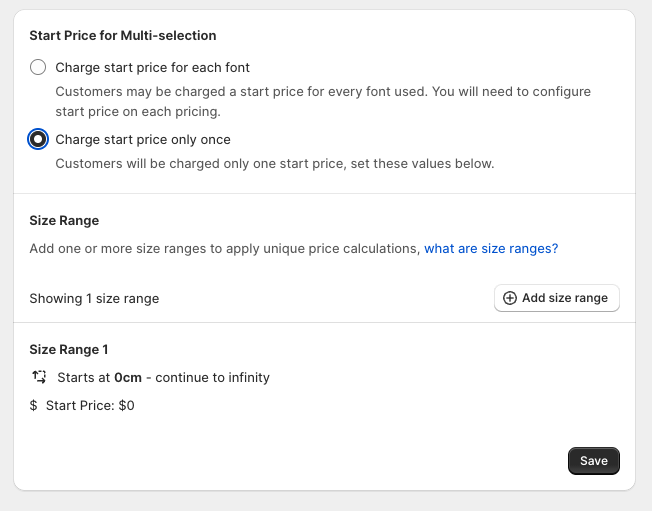Viewport: 652px width, 511px height.
Task: Select "Charge start price only once" radio
Action: point(38,139)
